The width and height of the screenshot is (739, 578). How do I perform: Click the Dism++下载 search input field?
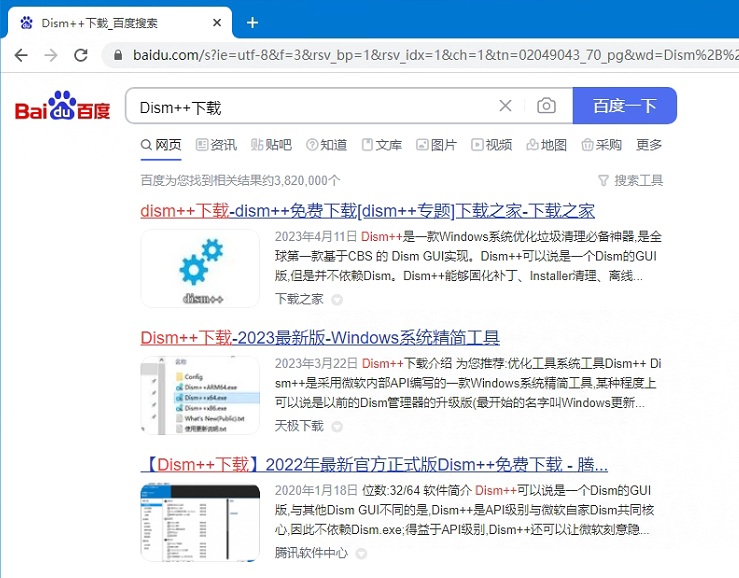point(310,106)
